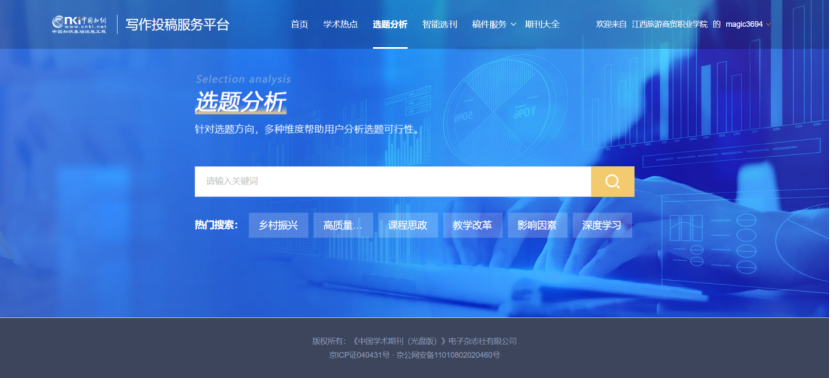Click the 江西旅游商贸职业学院 institution name

click(x=670, y=24)
